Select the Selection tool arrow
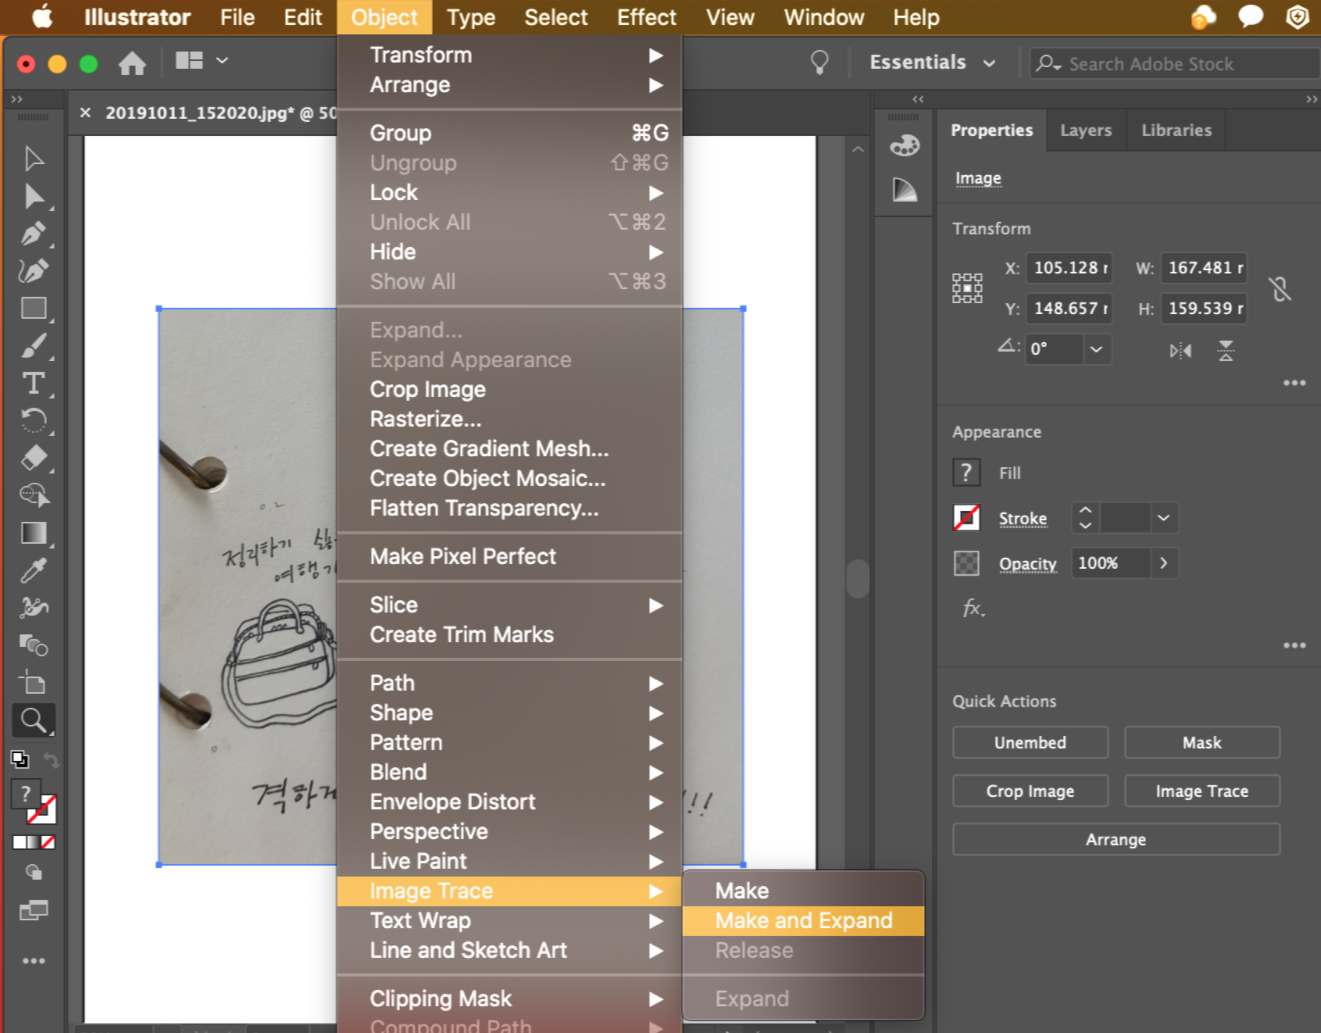This screenshot has width=1321, height=1033. click(33, 159)
